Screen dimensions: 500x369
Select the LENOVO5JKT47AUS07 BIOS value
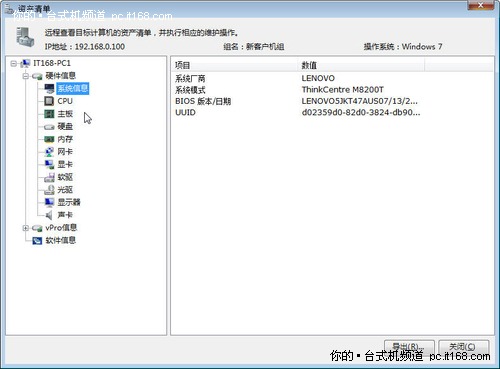click(x=360, y=101)
